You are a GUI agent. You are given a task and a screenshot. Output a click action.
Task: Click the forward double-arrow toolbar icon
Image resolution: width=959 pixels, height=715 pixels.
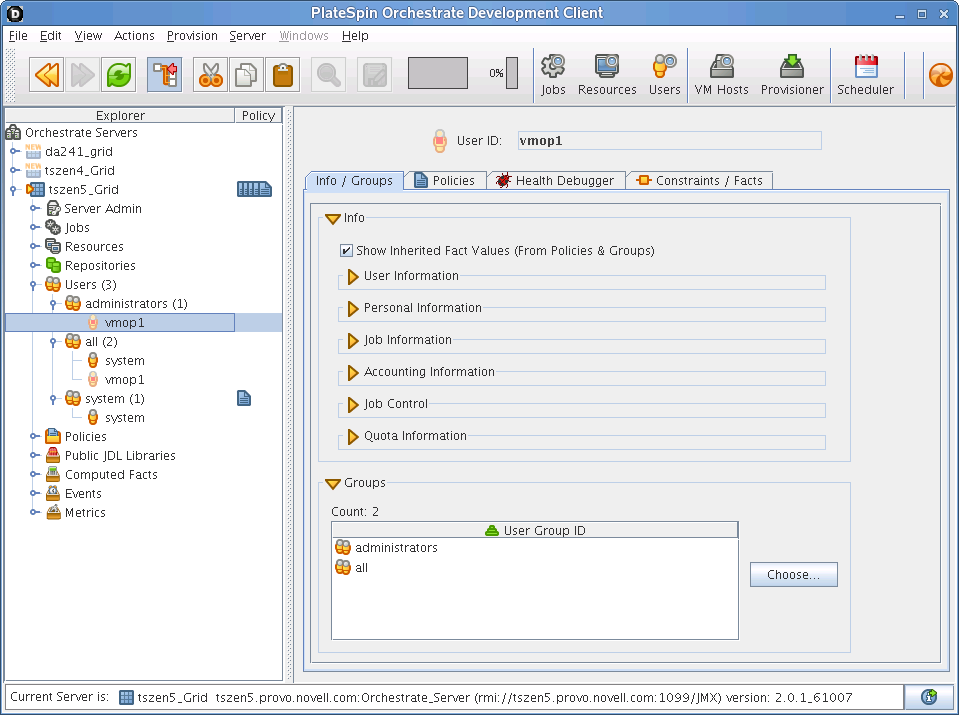pyautogui.click(x=83, y=75)
